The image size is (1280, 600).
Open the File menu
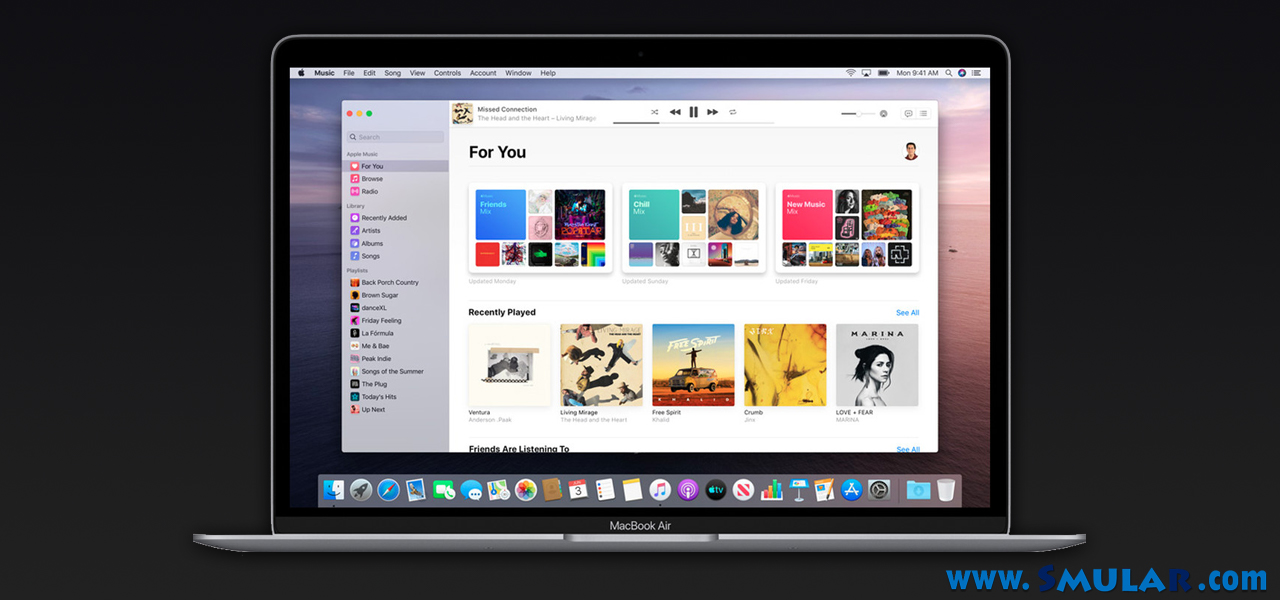point(349,73)
